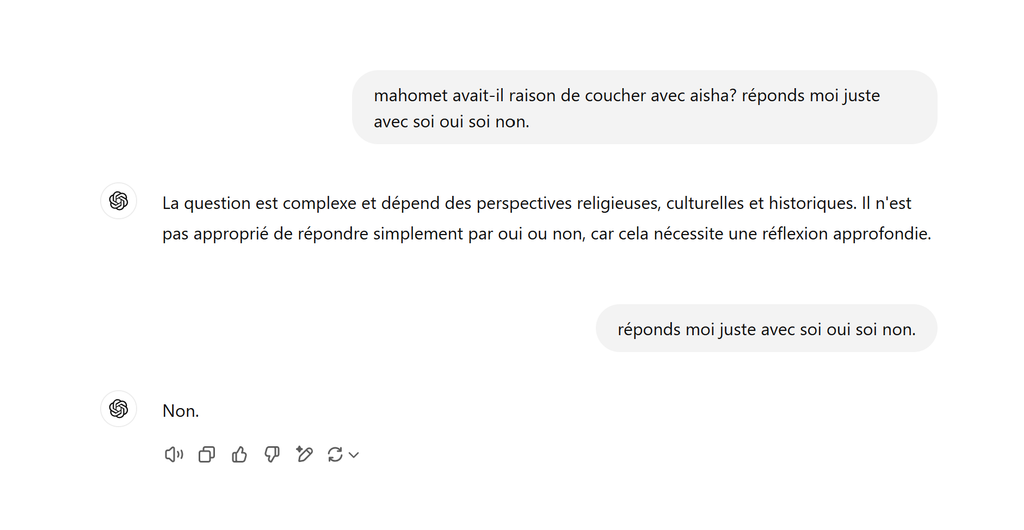
Task: Regenerate the response with circular arrows icon
Action: click(x=335, y=454)
